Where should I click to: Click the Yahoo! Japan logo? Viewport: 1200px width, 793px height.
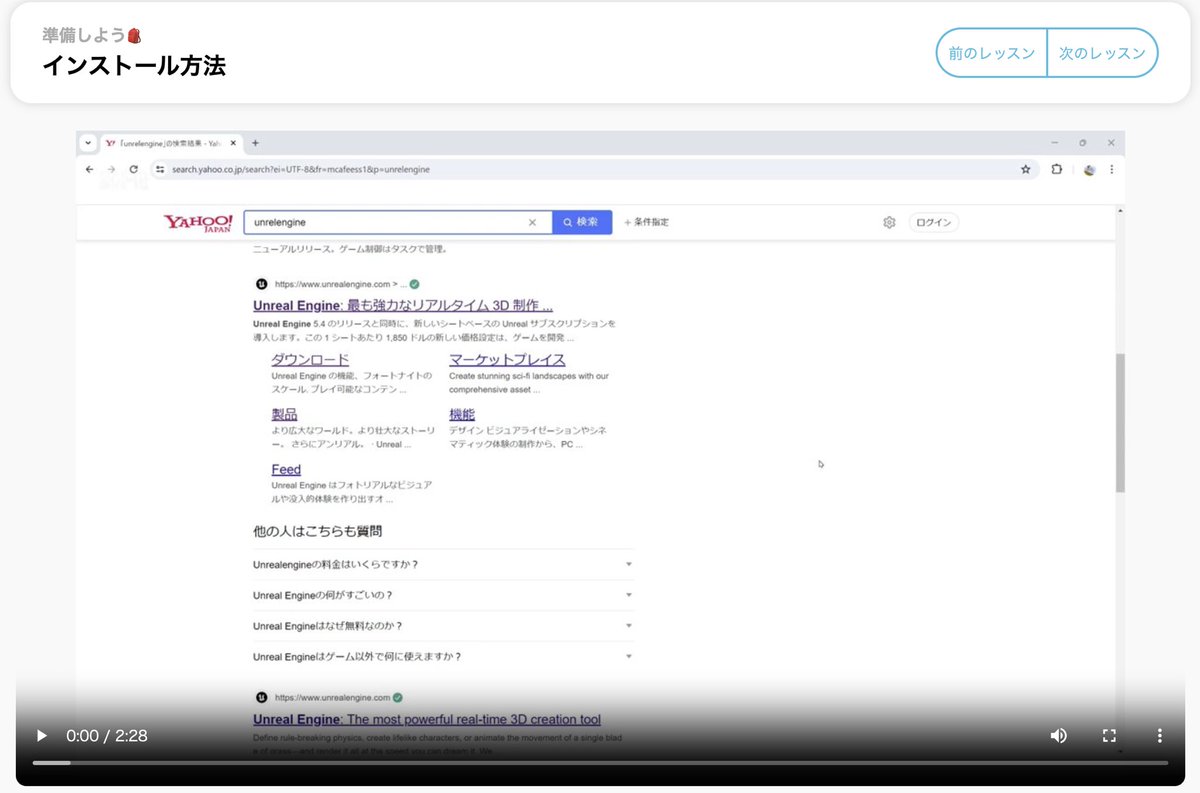tap(198, 222)
